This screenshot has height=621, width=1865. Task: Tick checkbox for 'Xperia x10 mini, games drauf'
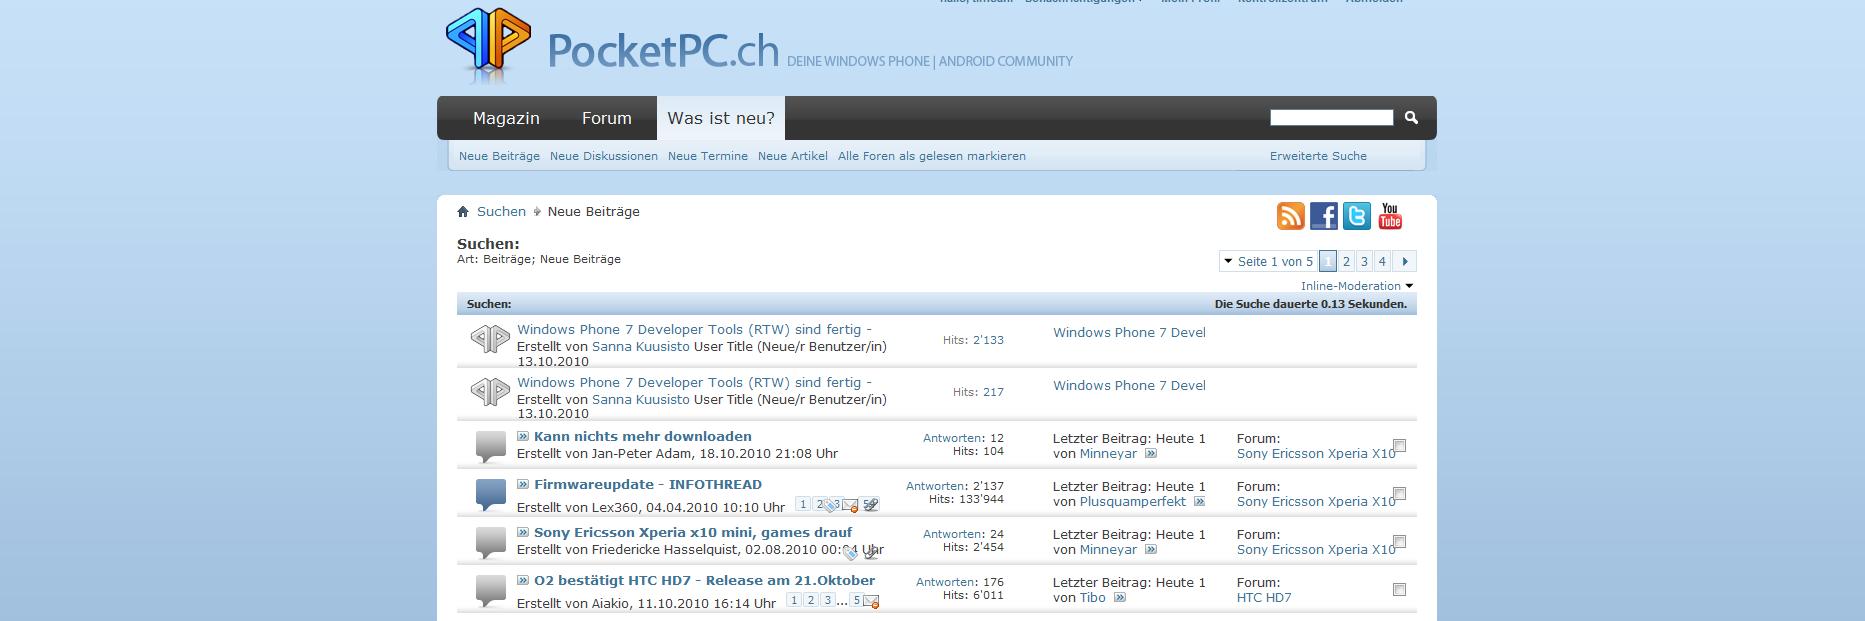(x=1399, y=542)
